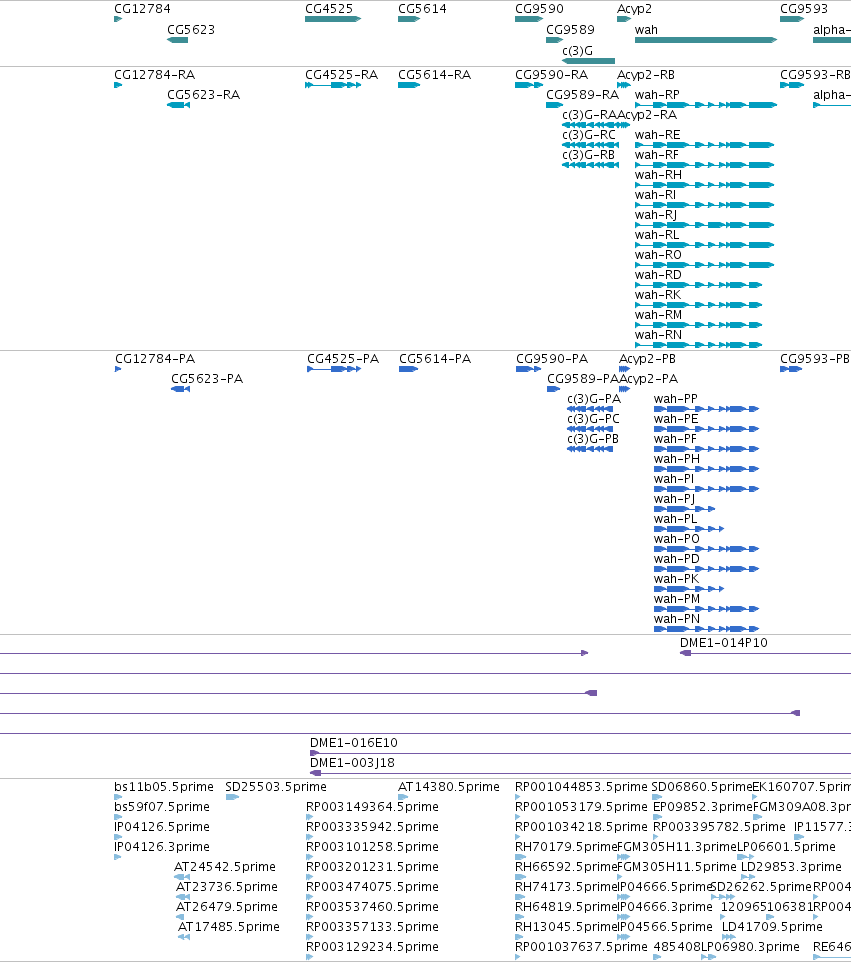851x962 pixels.
Task: Select the CG9593-PB protein label
Action: pyautogui.click(x=815, y=358)
